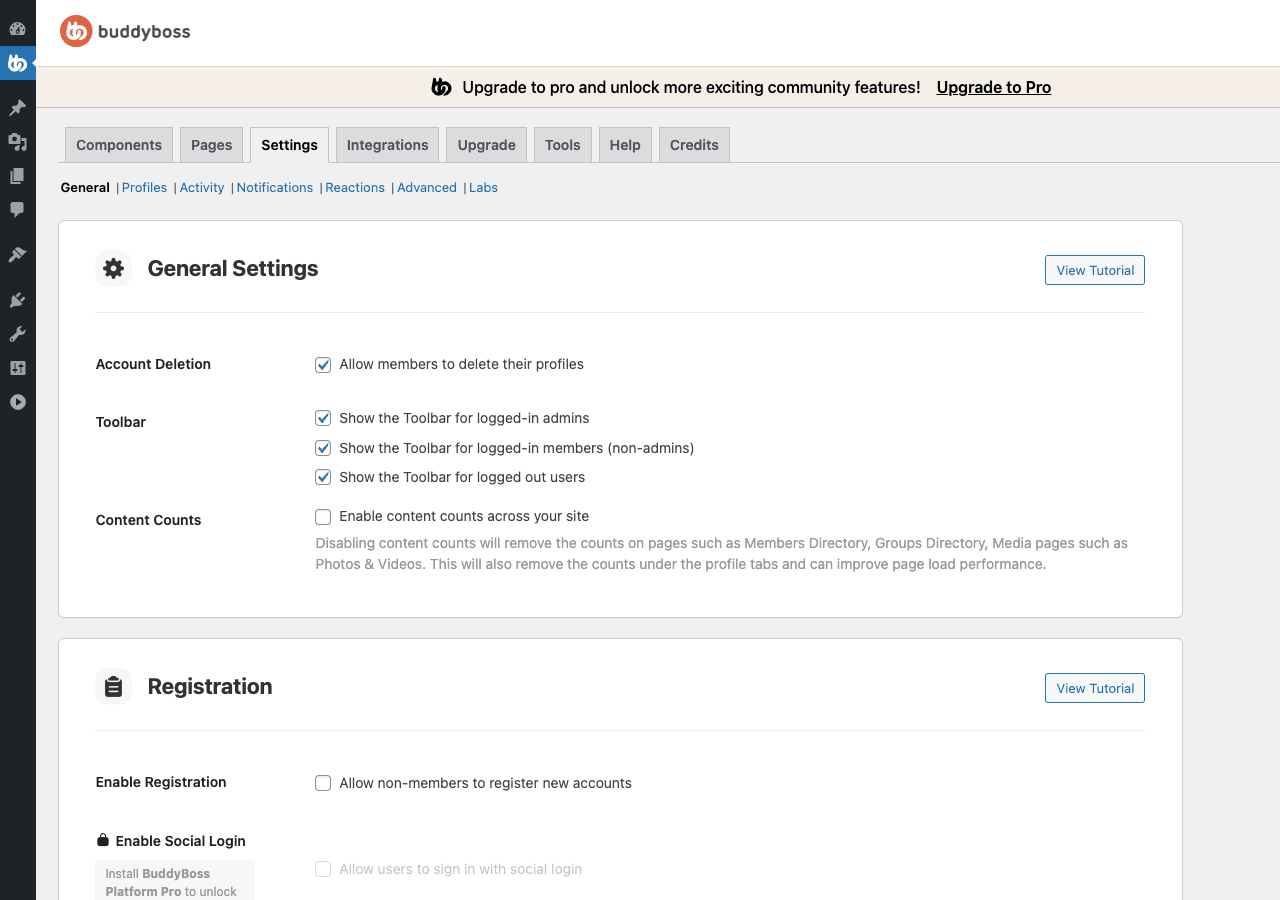
Task: Click the lock icon beside Enable Social Login
Action: coord(102,840)
